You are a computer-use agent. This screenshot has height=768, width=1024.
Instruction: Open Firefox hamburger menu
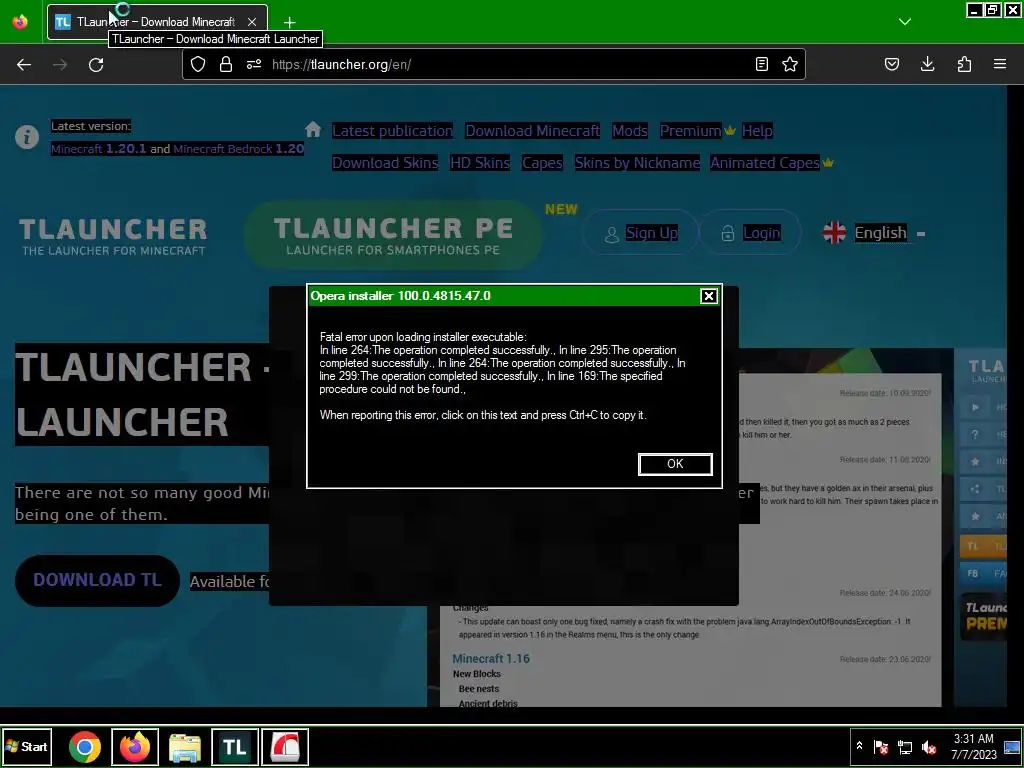pyautogui.click(x=999, y=64)
